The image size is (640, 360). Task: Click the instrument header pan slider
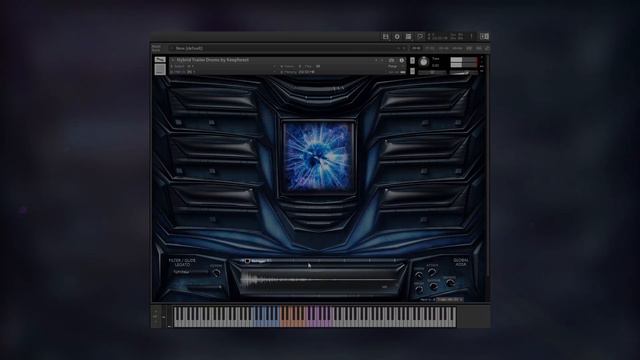click(432, 72)
